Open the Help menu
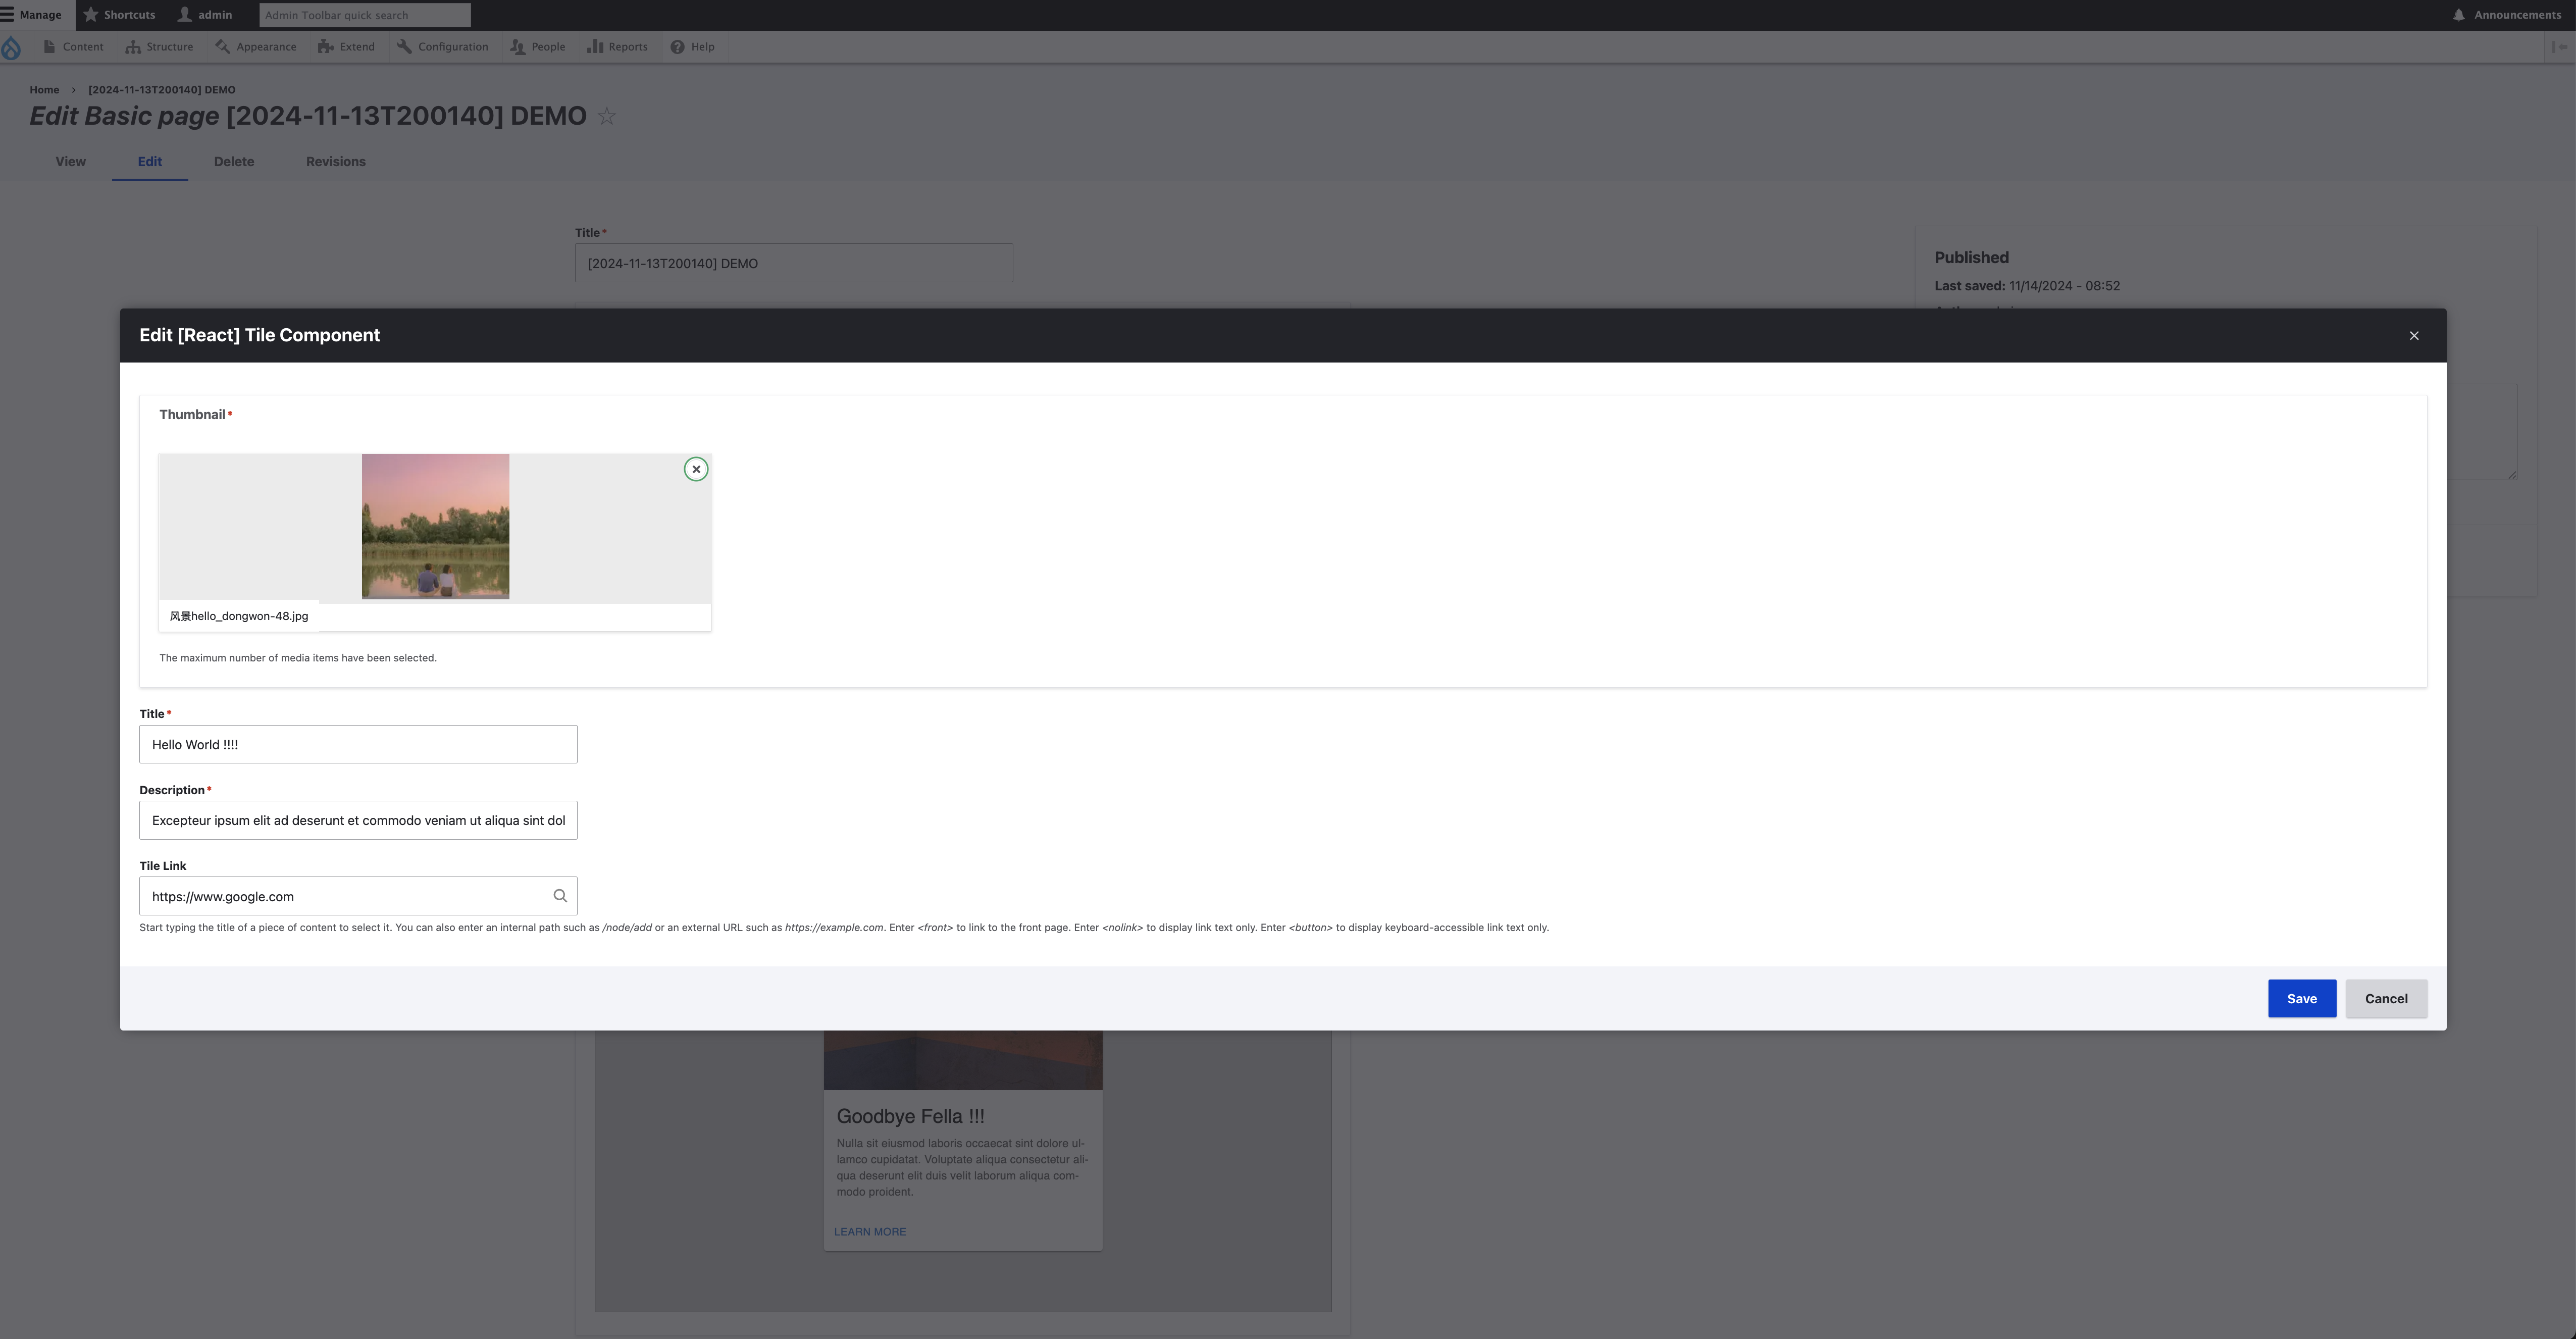 (693, 47)
